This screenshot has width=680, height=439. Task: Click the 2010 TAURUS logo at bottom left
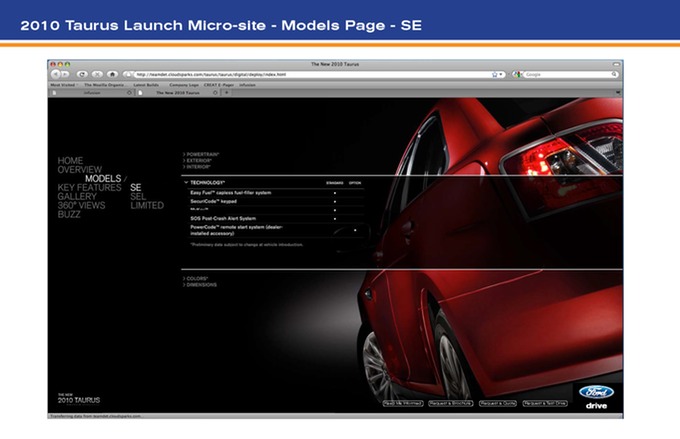[x=79, y=399]
